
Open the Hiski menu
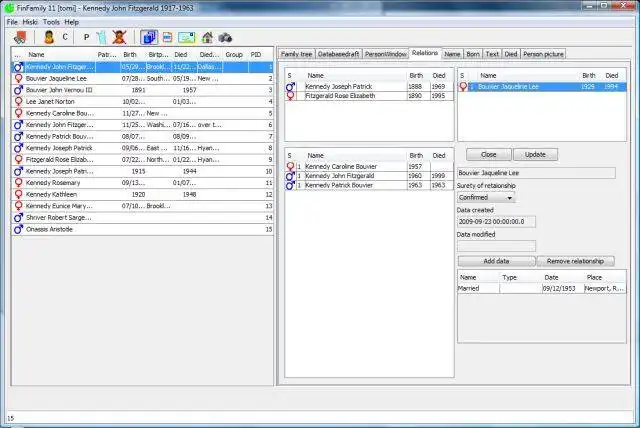[30, 22]
